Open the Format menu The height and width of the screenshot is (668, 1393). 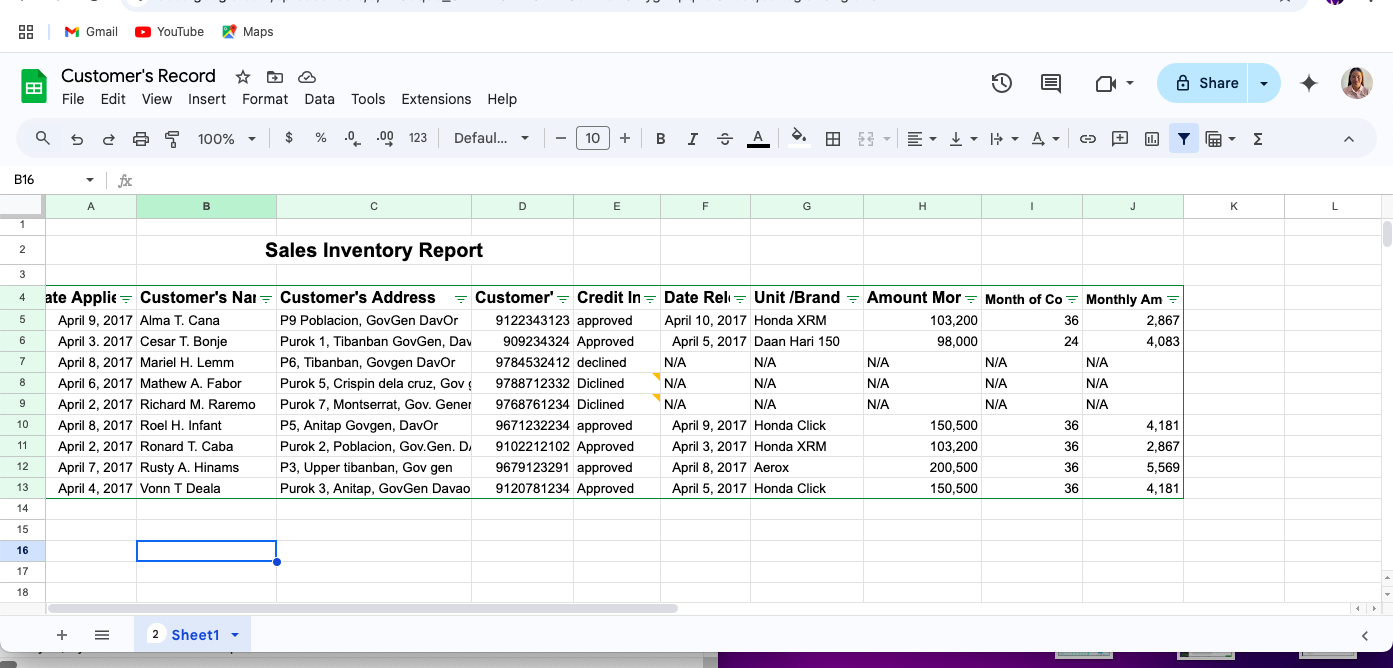[x=265, y=99]
